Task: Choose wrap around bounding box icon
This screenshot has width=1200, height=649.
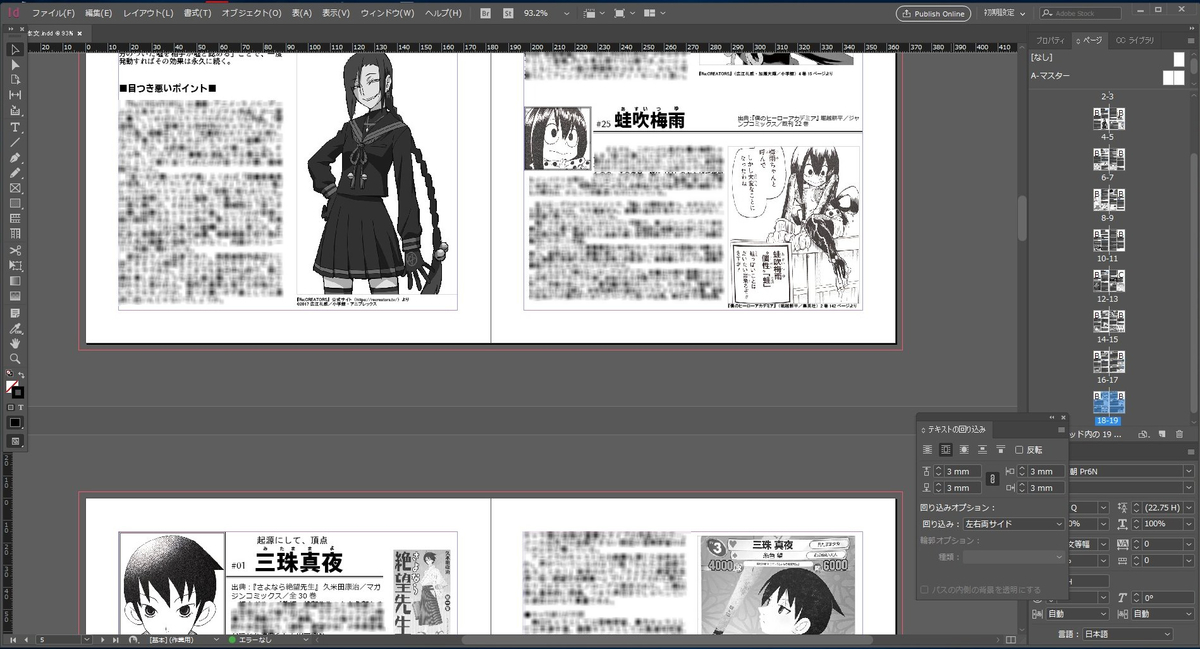Action: [x=945, y=450]
